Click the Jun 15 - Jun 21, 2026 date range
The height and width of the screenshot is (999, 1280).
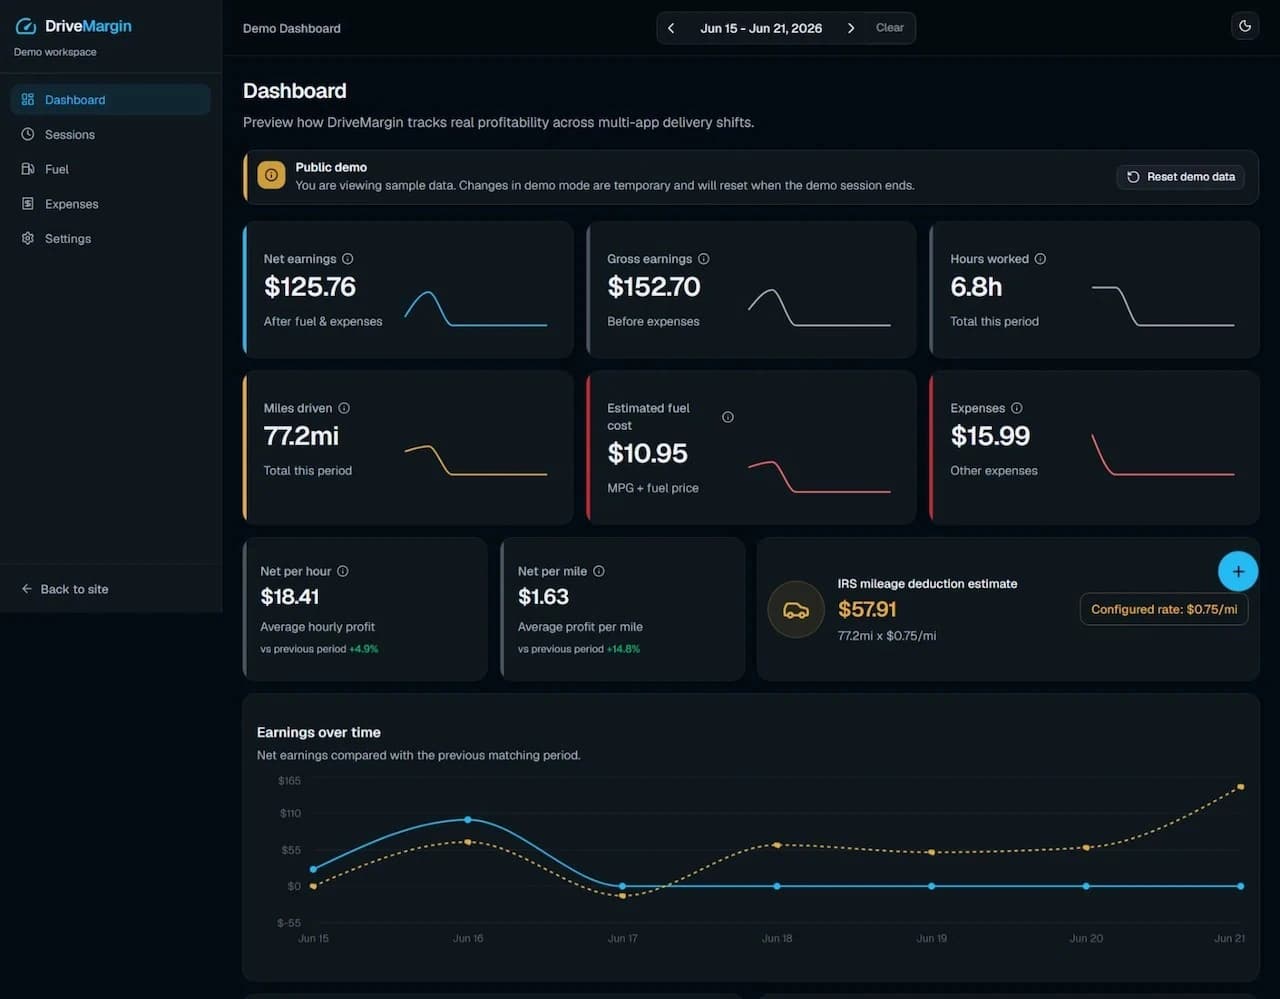(x=761, y=28)
